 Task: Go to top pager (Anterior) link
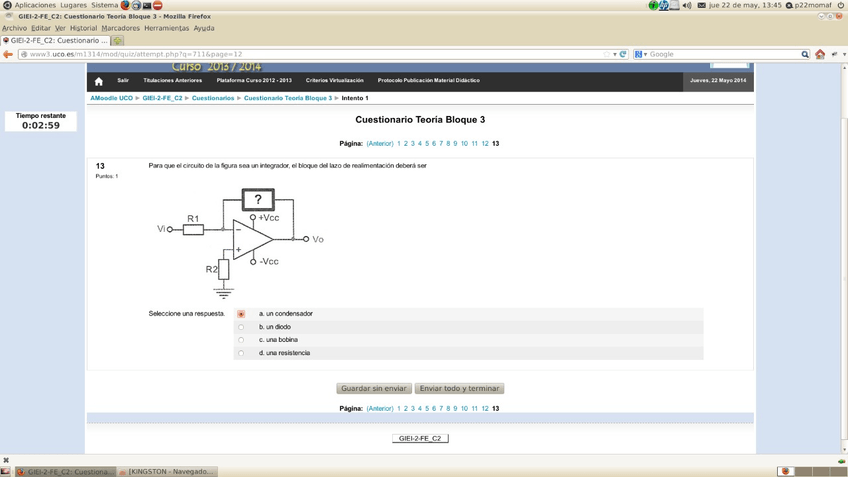tap(380, 144)
